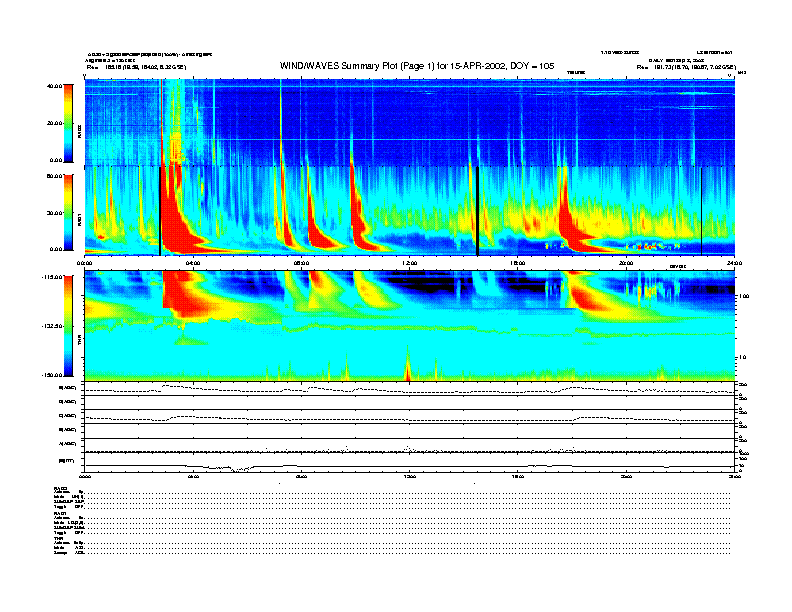Click the RAD2 color scale bar

68,123
